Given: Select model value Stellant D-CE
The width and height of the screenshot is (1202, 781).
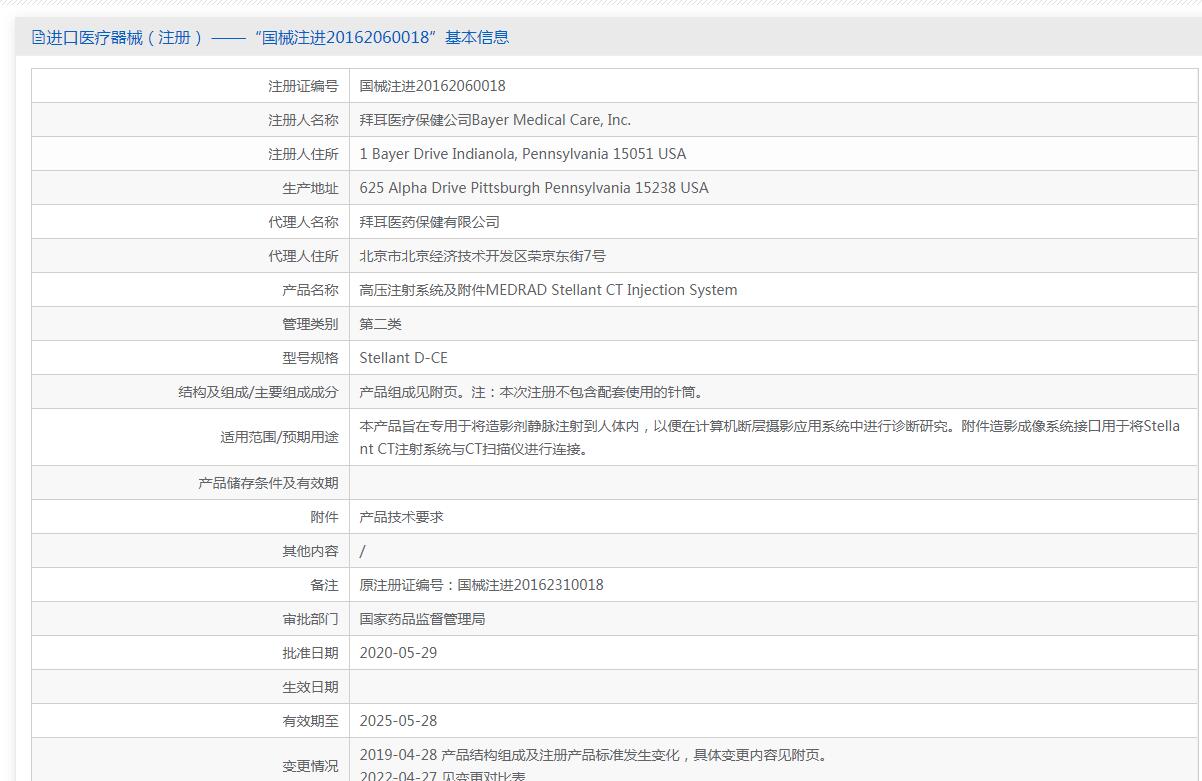Looking at the screenshot, I should [404, 358].
